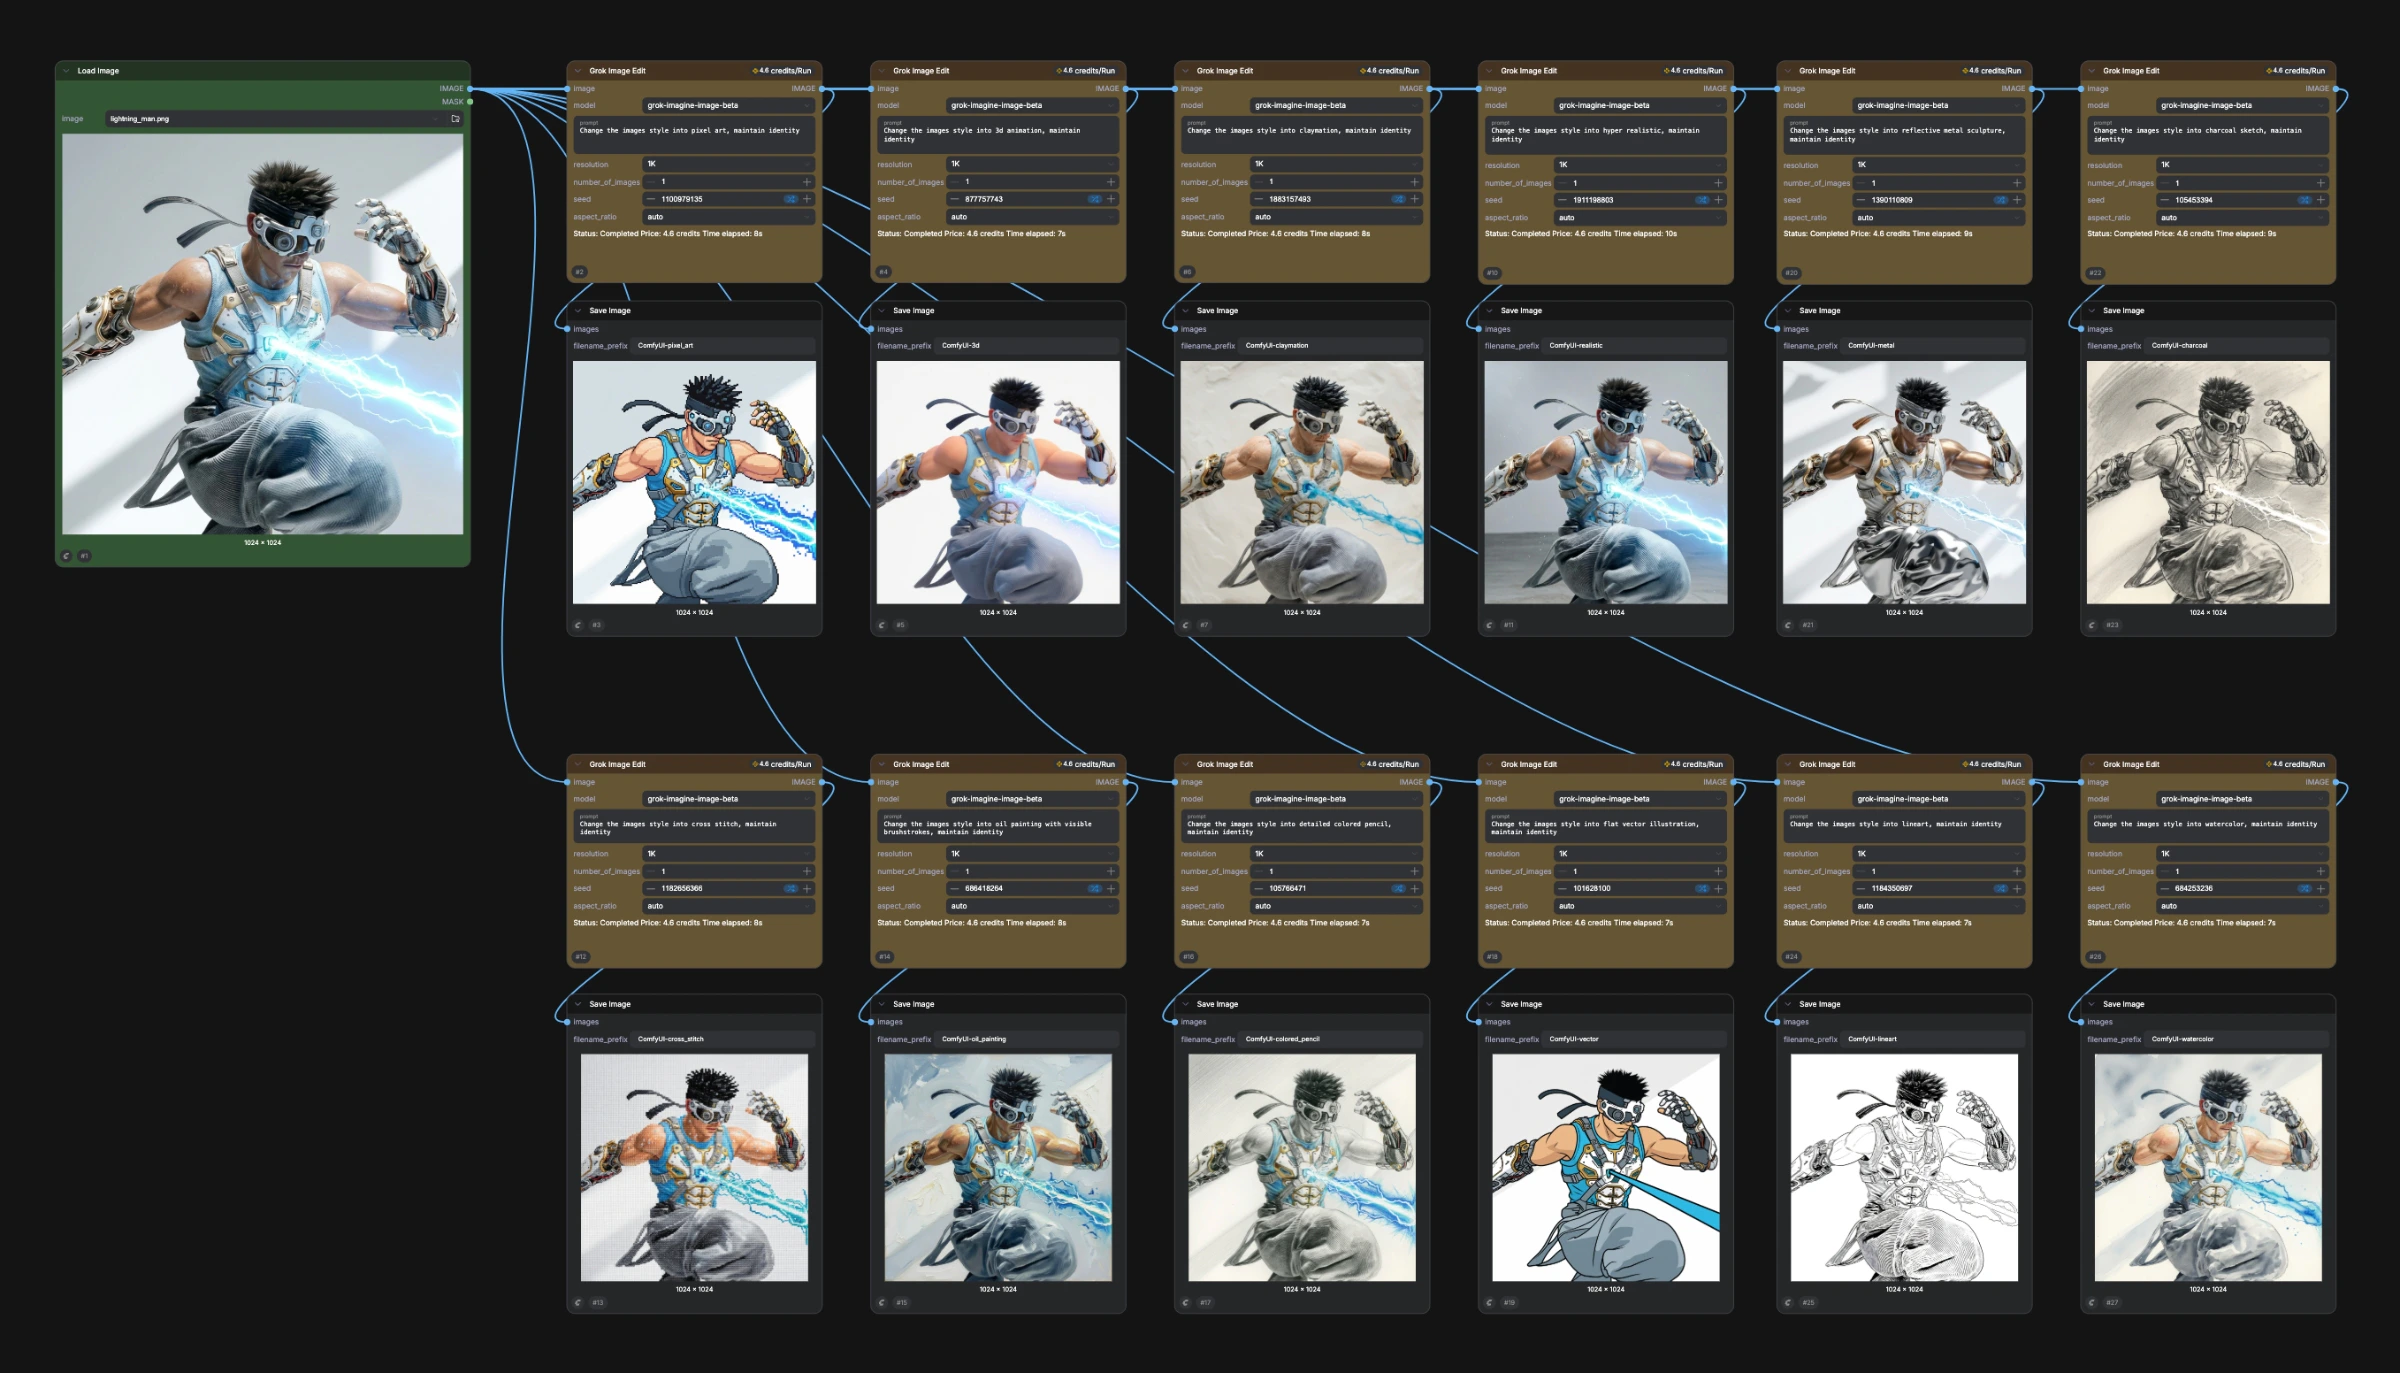Click the shuffle seed icon on the watercolor node
2400x1373 pixels.
coord(2305,888)
